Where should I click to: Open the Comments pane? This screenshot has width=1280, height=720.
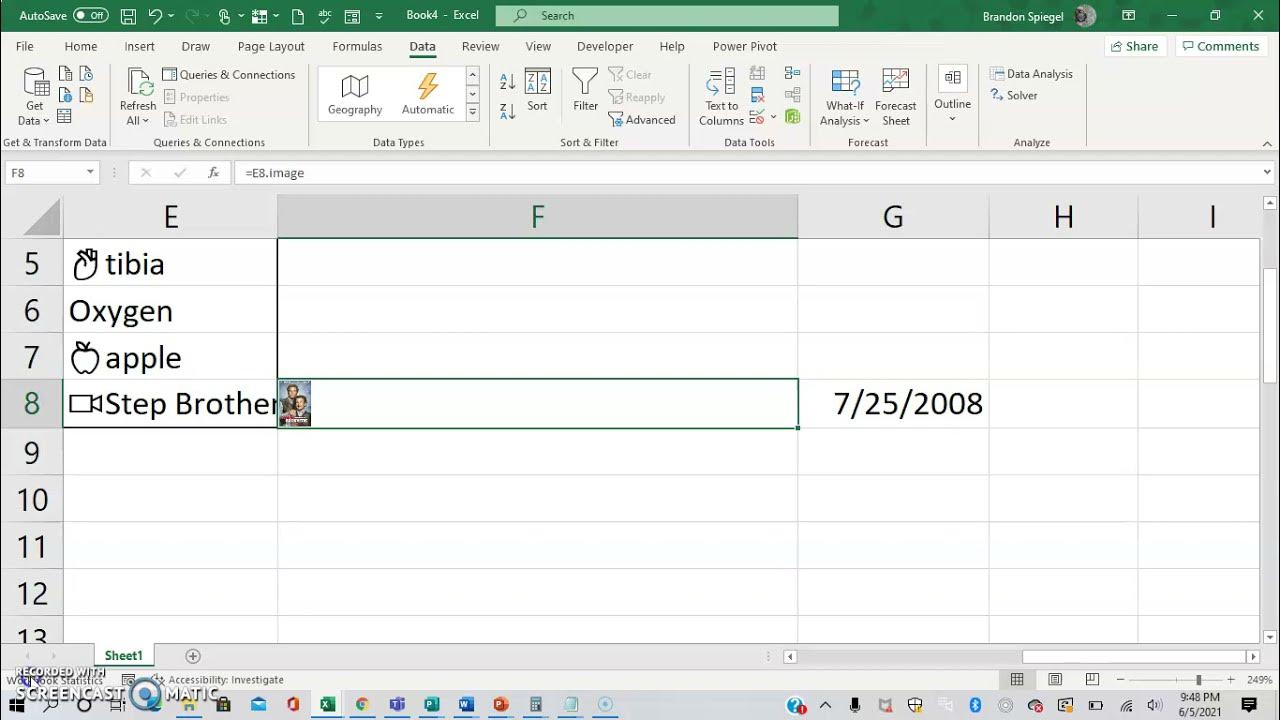(1219, 46)
